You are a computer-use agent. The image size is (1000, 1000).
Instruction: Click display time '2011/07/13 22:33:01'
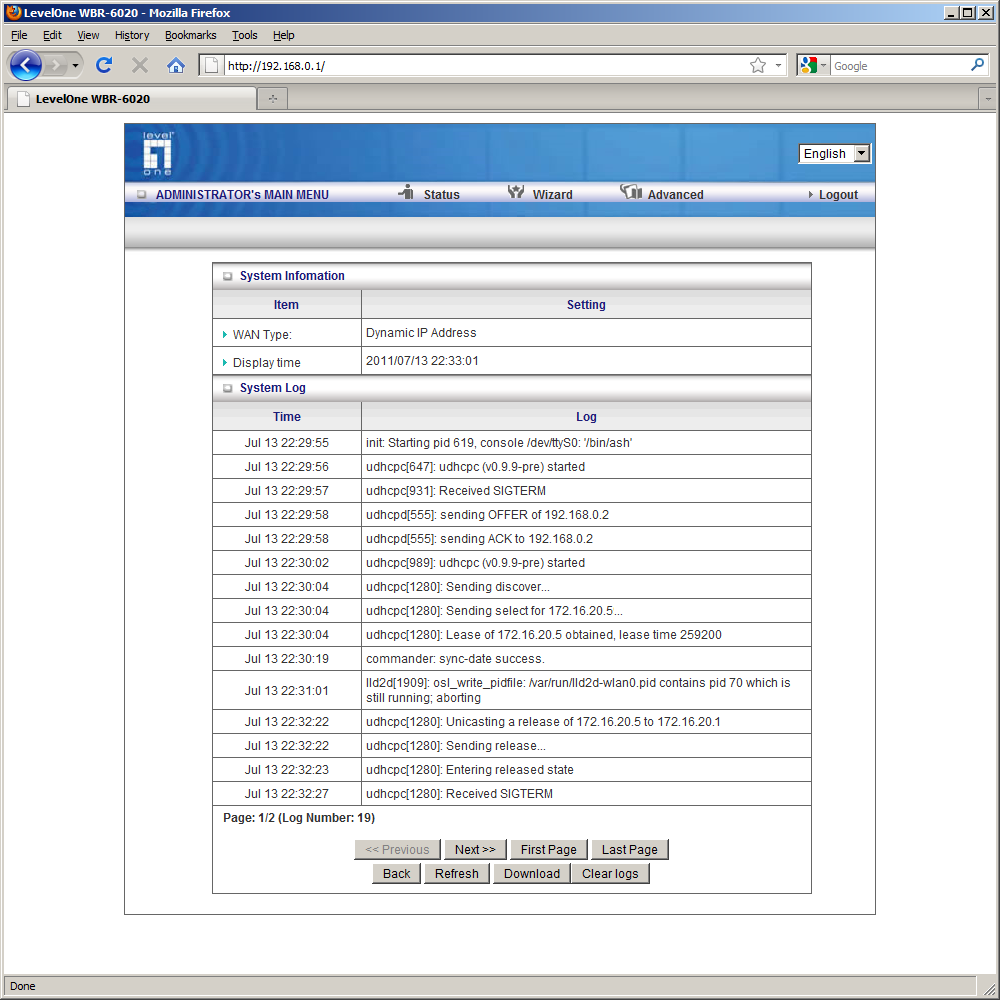click(422, 361)
